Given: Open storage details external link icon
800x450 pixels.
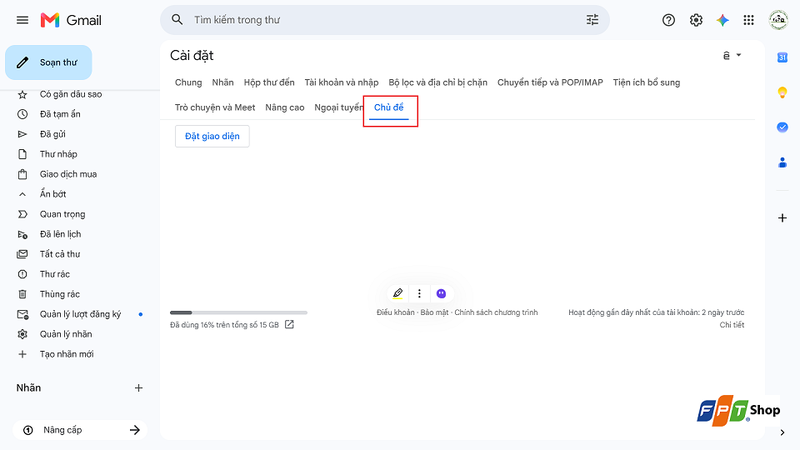Looking at the screenshot, I should point(289,324).
